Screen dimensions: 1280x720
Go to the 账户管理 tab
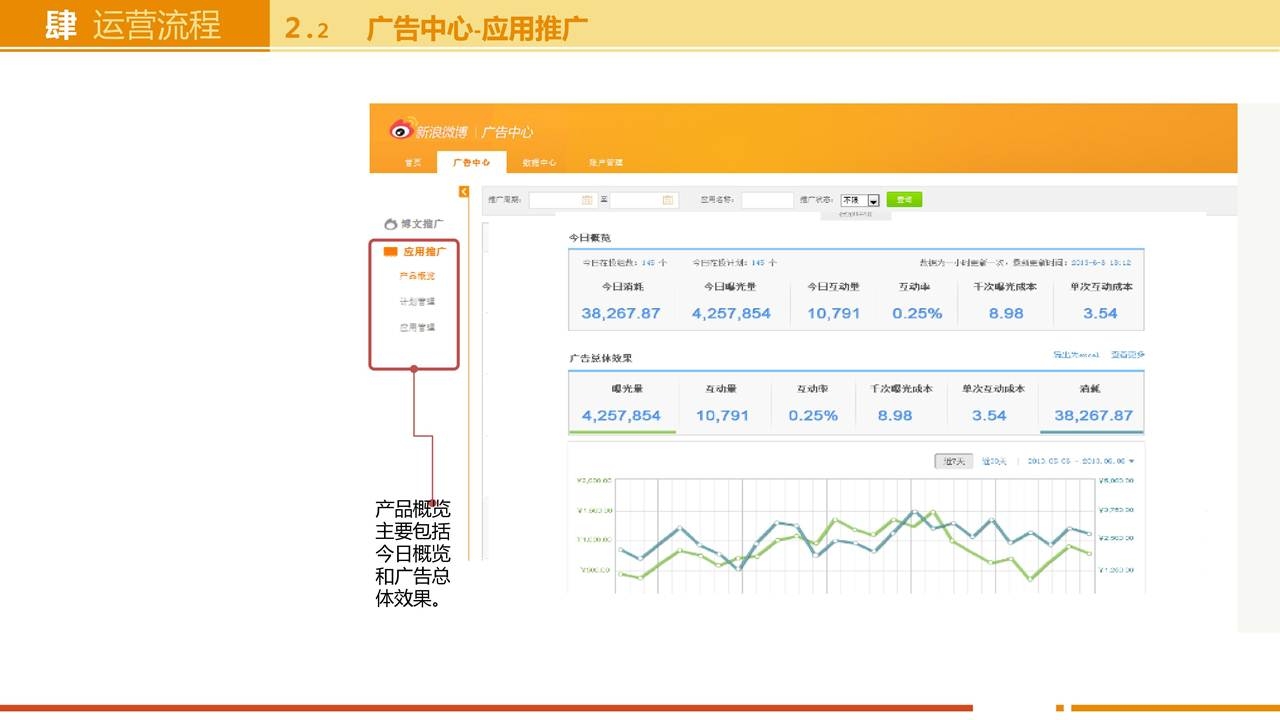pyautogui.click(x=606, y=163)
